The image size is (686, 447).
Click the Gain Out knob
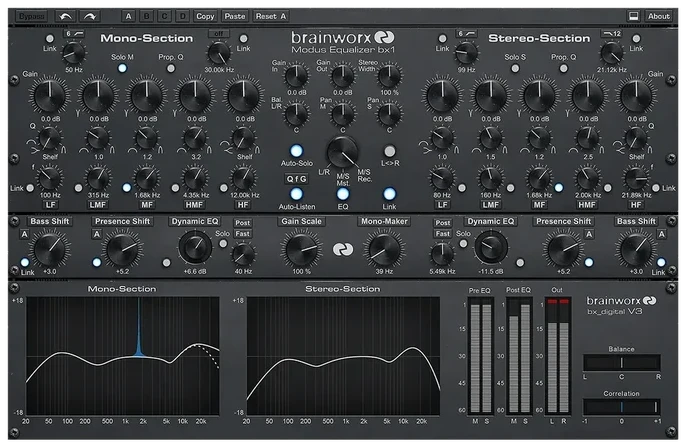click(x=343, y=75)
